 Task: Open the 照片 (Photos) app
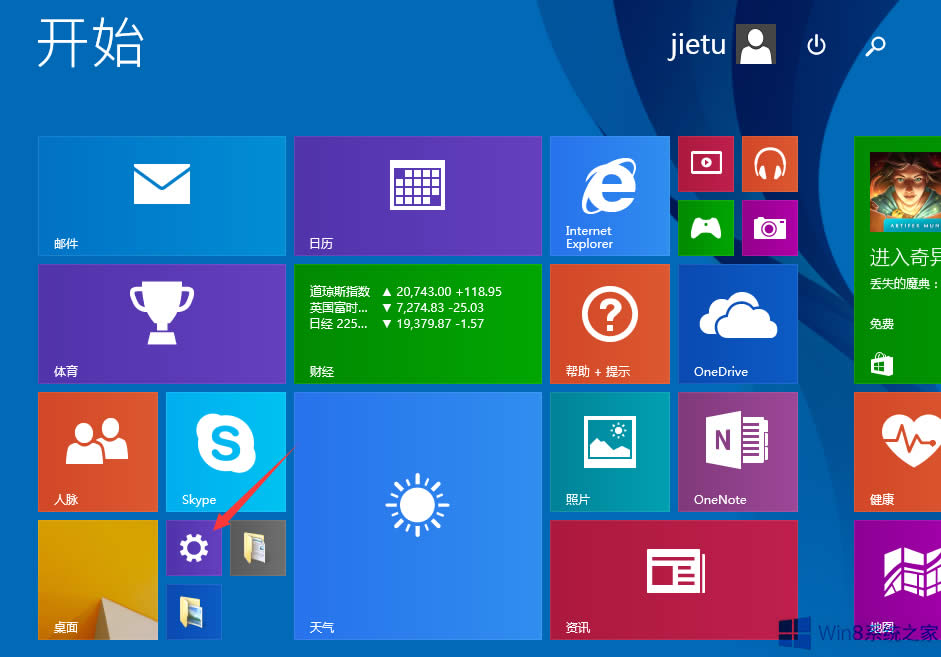[x=609, y=451]
